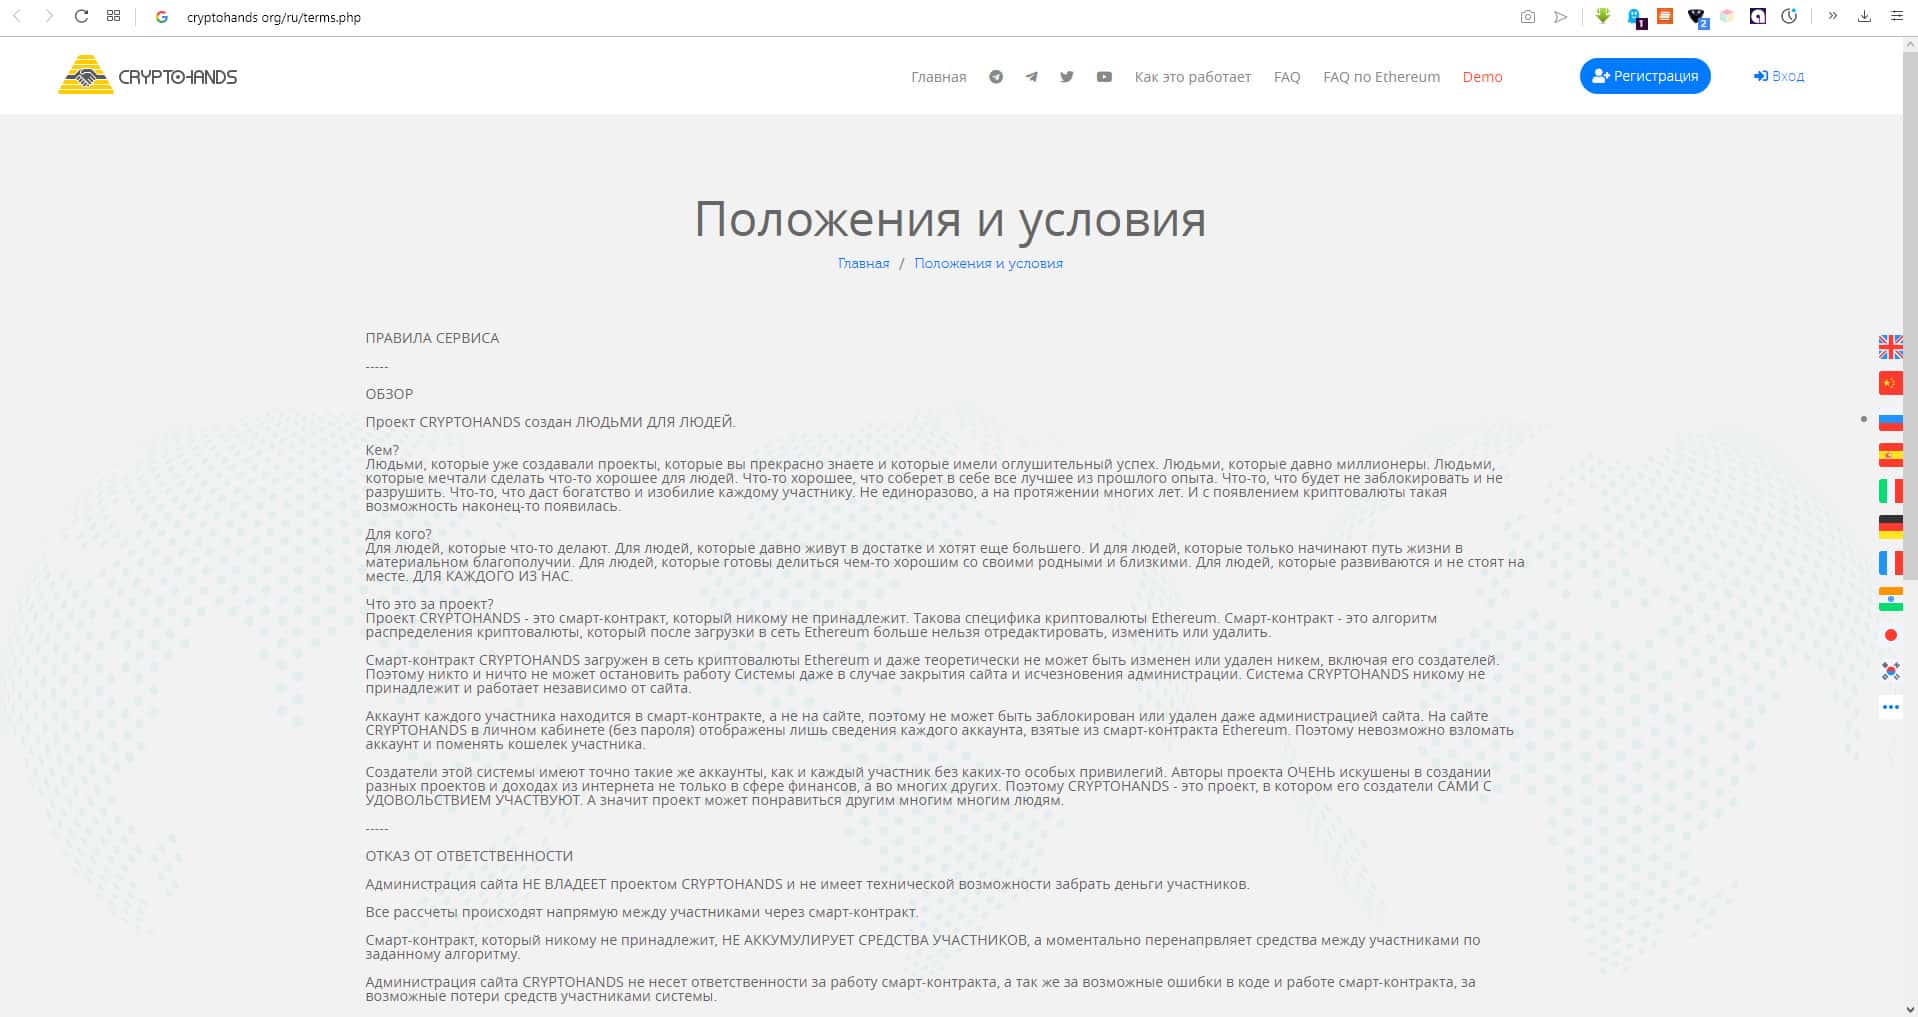This screenshot has height=1017, width=1918.
Task: Switch language to Spanish flag
Action: click(x=1890, y=455)
